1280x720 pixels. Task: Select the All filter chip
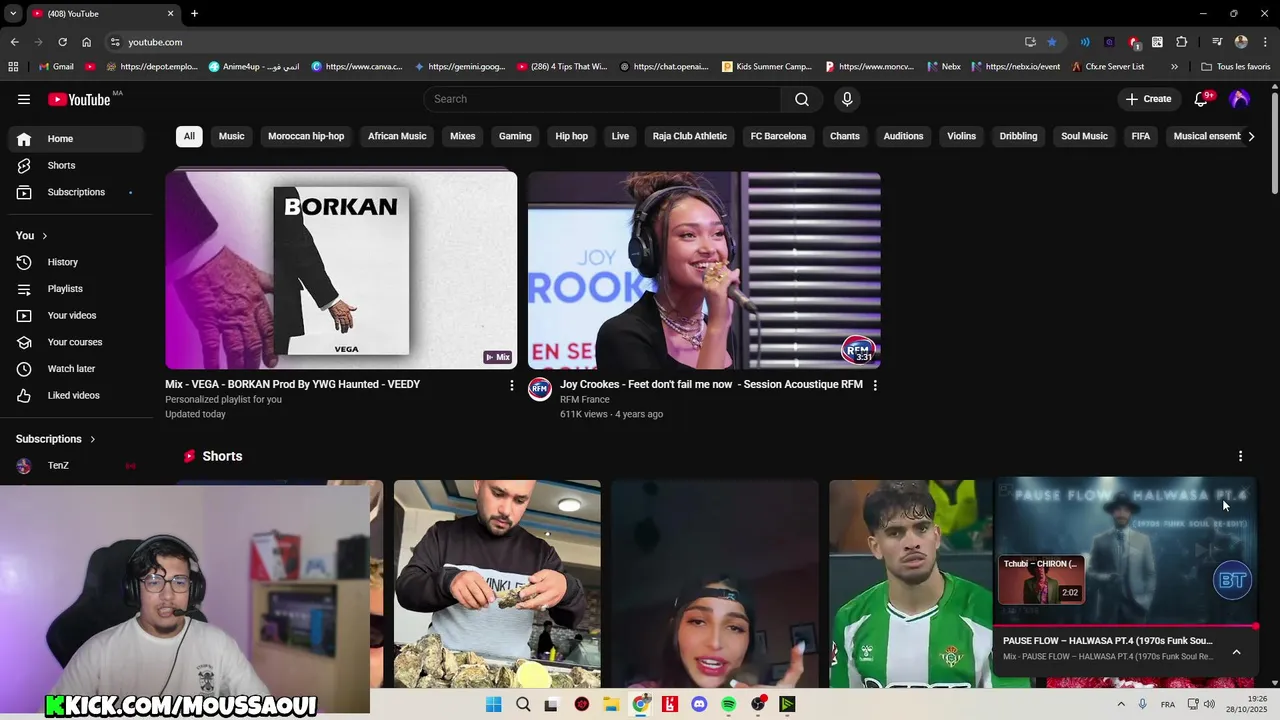coord(189,136)
